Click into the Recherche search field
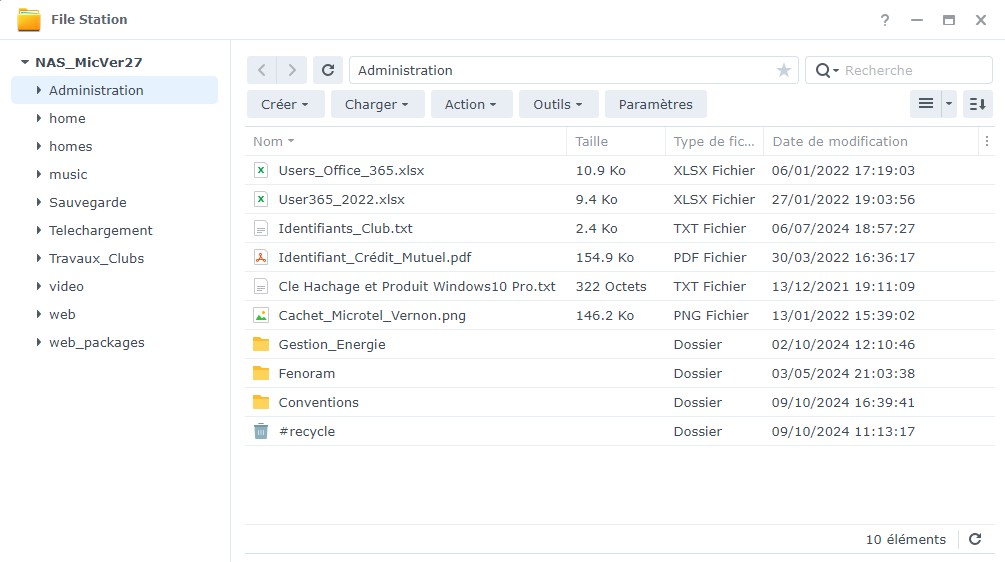The height and width of the screenshot is (562, 1005). [x=910, y=70]
